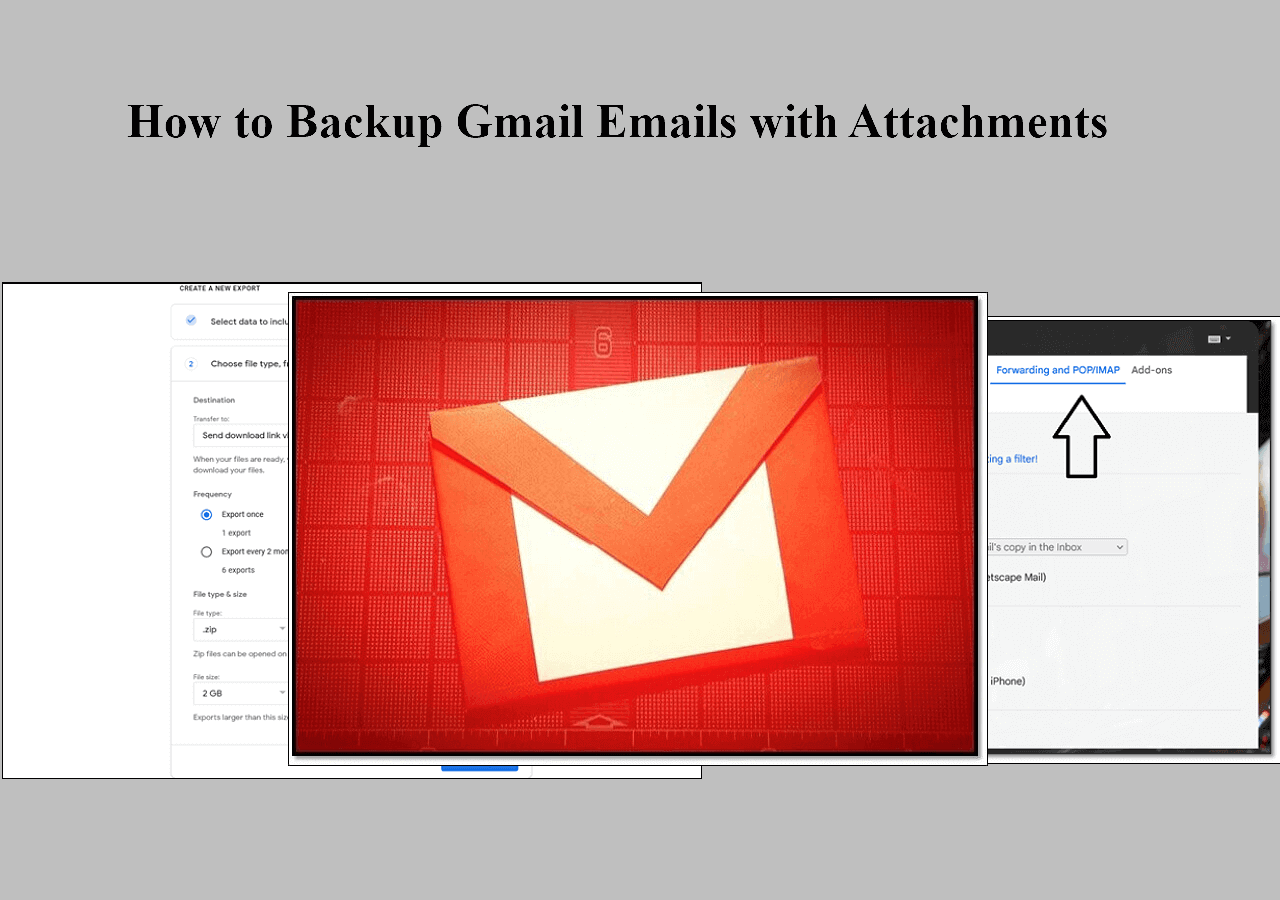Click the red Gmail envelope image
The height and width of the screenshot is (900, 1280).
[635, 526]
